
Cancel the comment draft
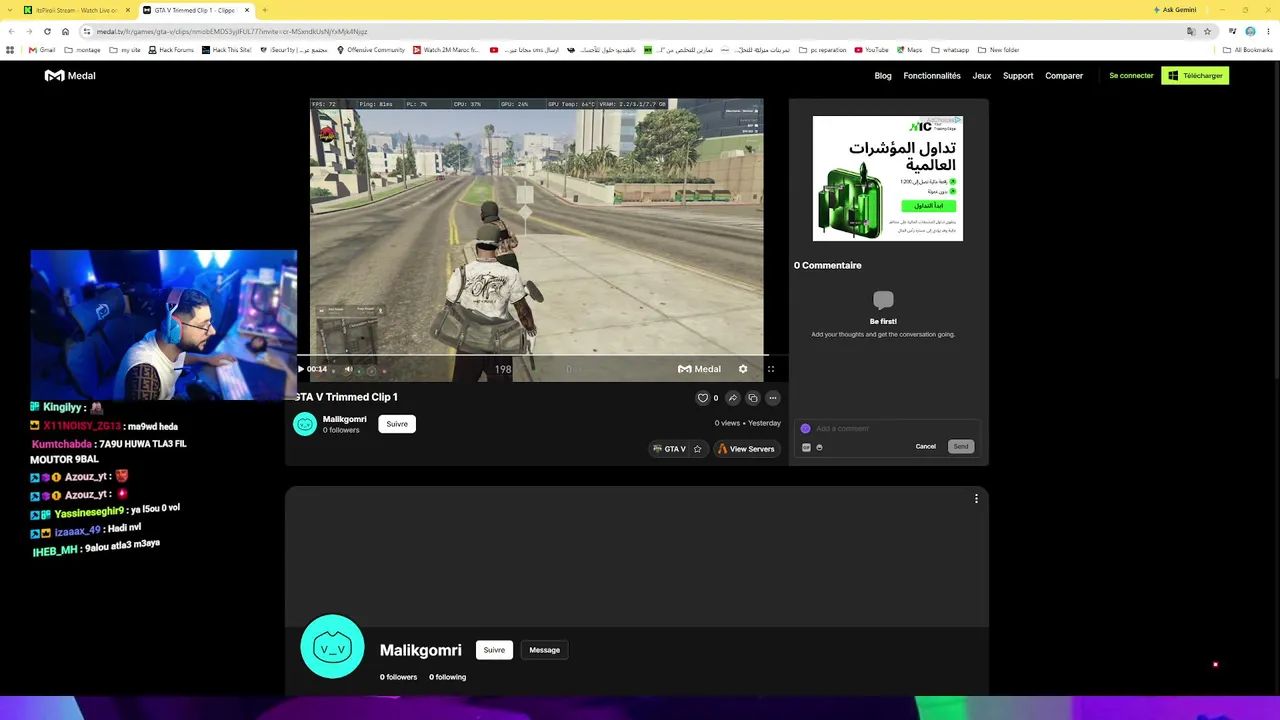(x=926, y=446)
